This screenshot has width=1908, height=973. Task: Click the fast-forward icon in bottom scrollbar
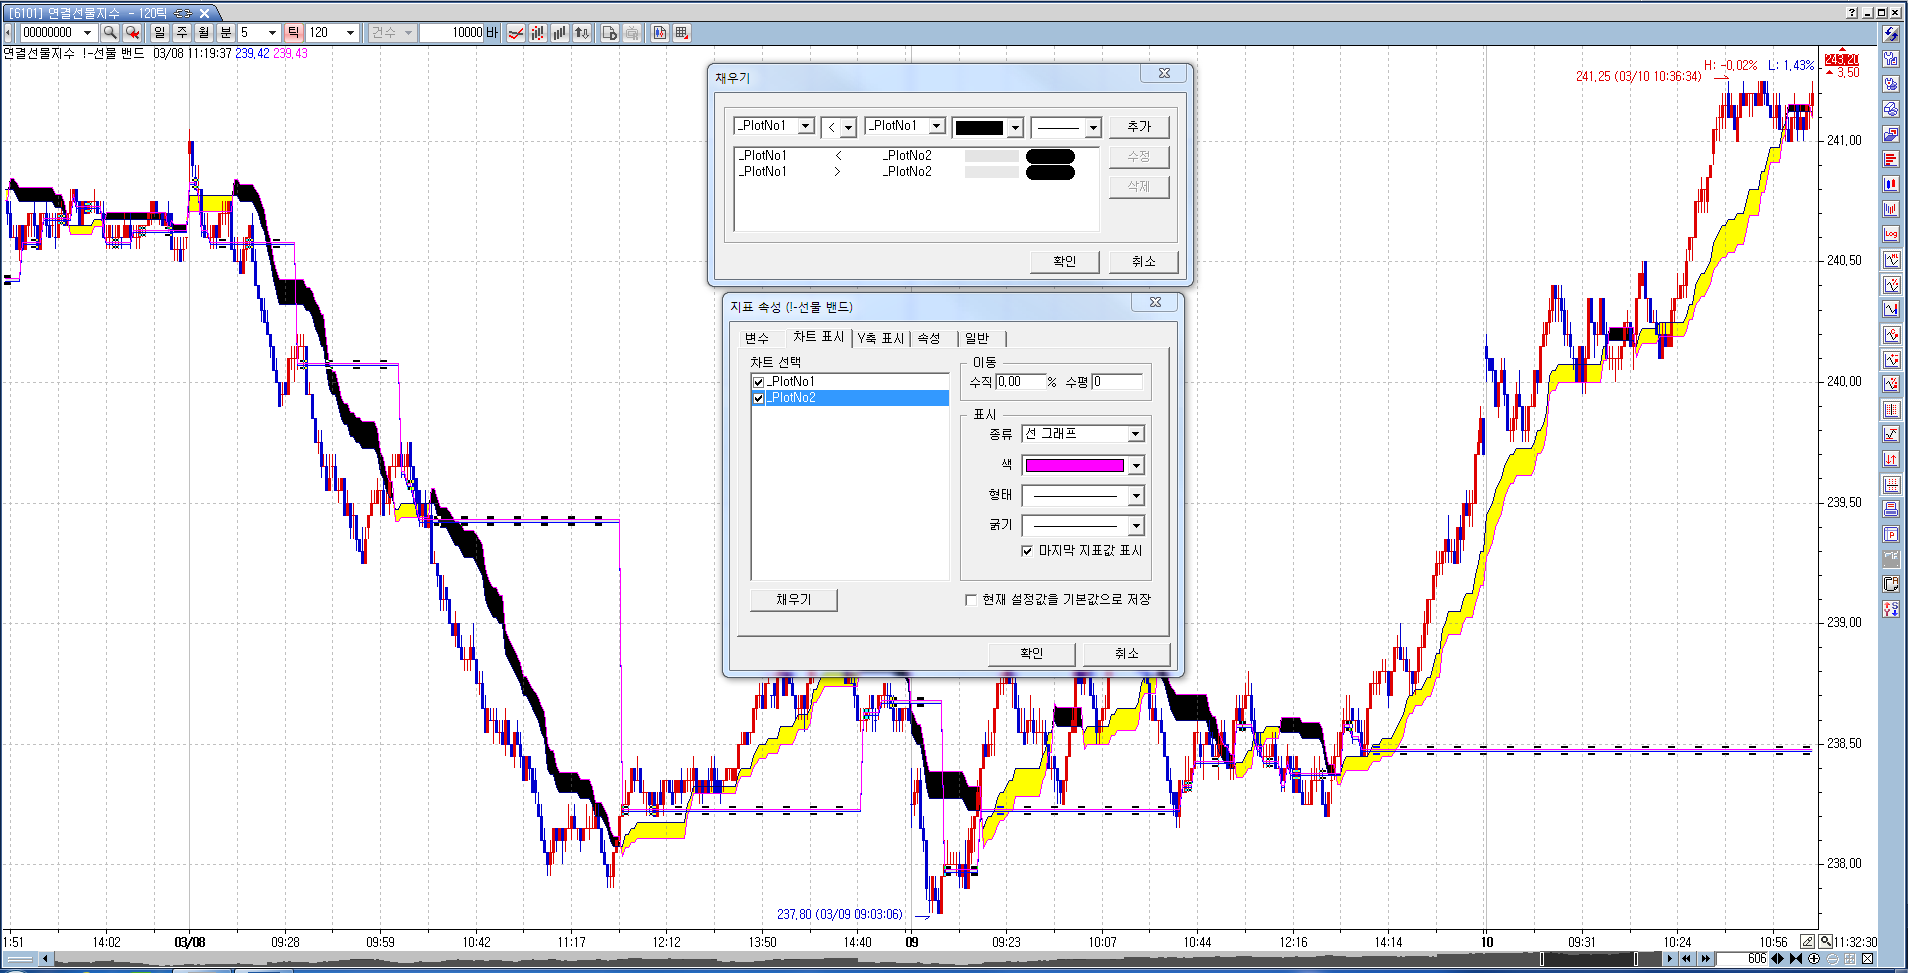[x=1705, y=959]
